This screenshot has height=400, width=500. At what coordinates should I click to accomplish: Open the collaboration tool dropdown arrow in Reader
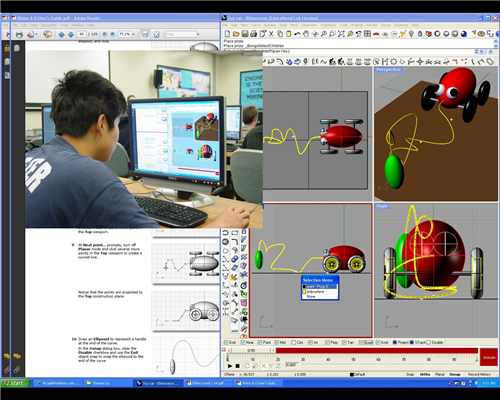pyautogui.click(x=36, y=34)
